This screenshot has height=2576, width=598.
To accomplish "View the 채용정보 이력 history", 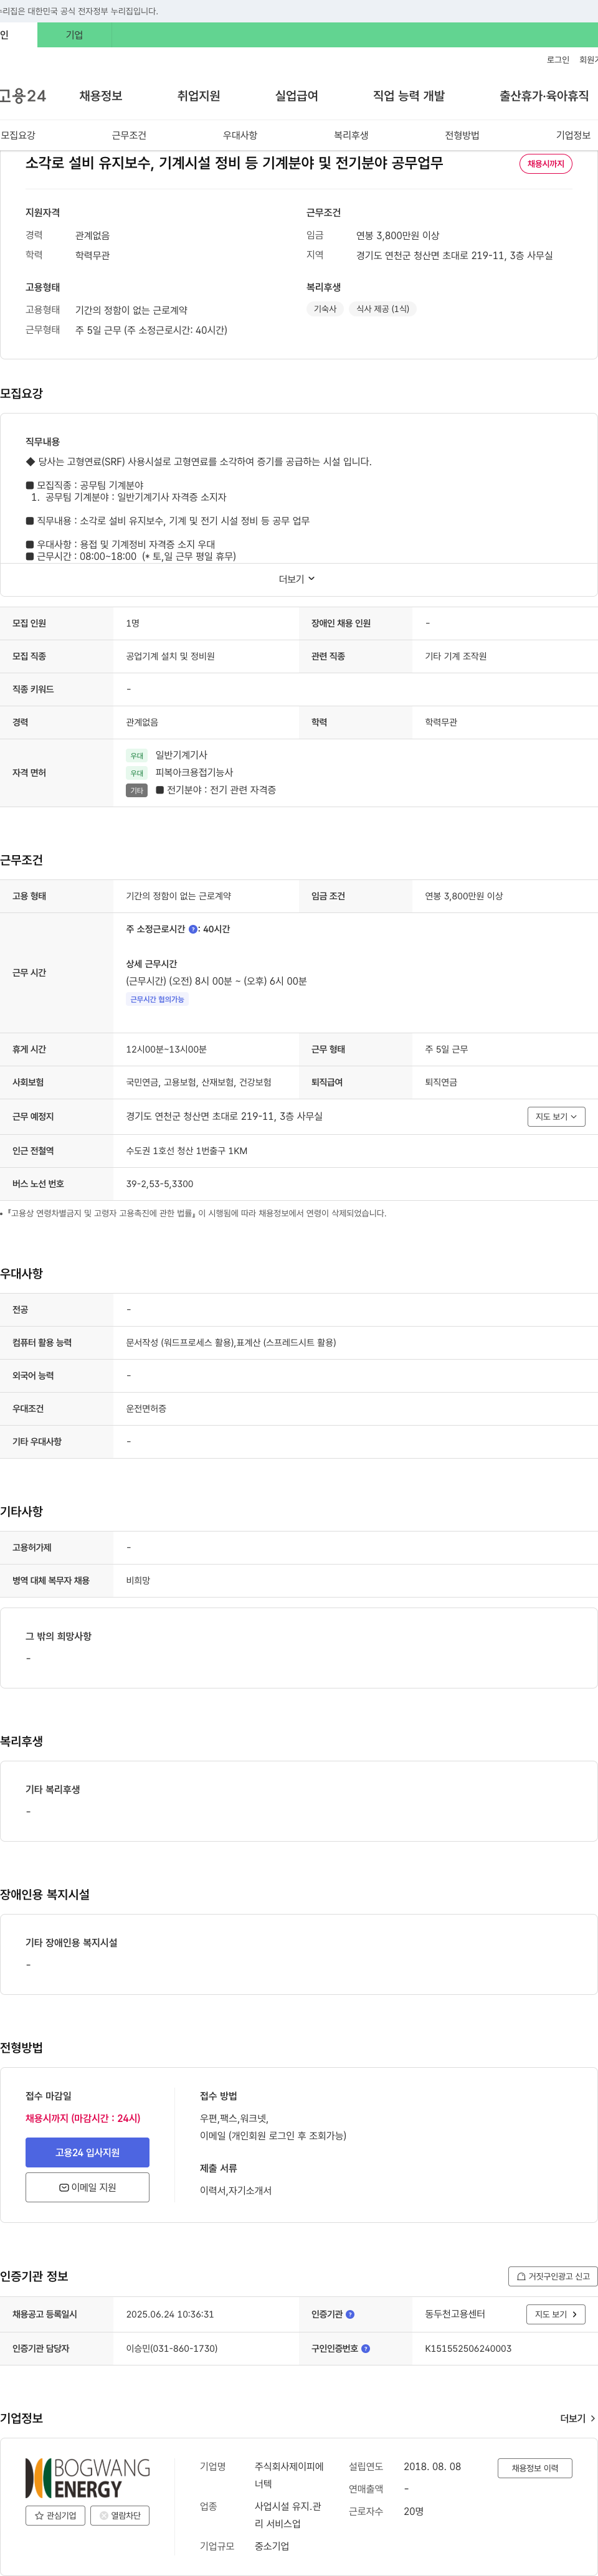I will (535, 2468).
